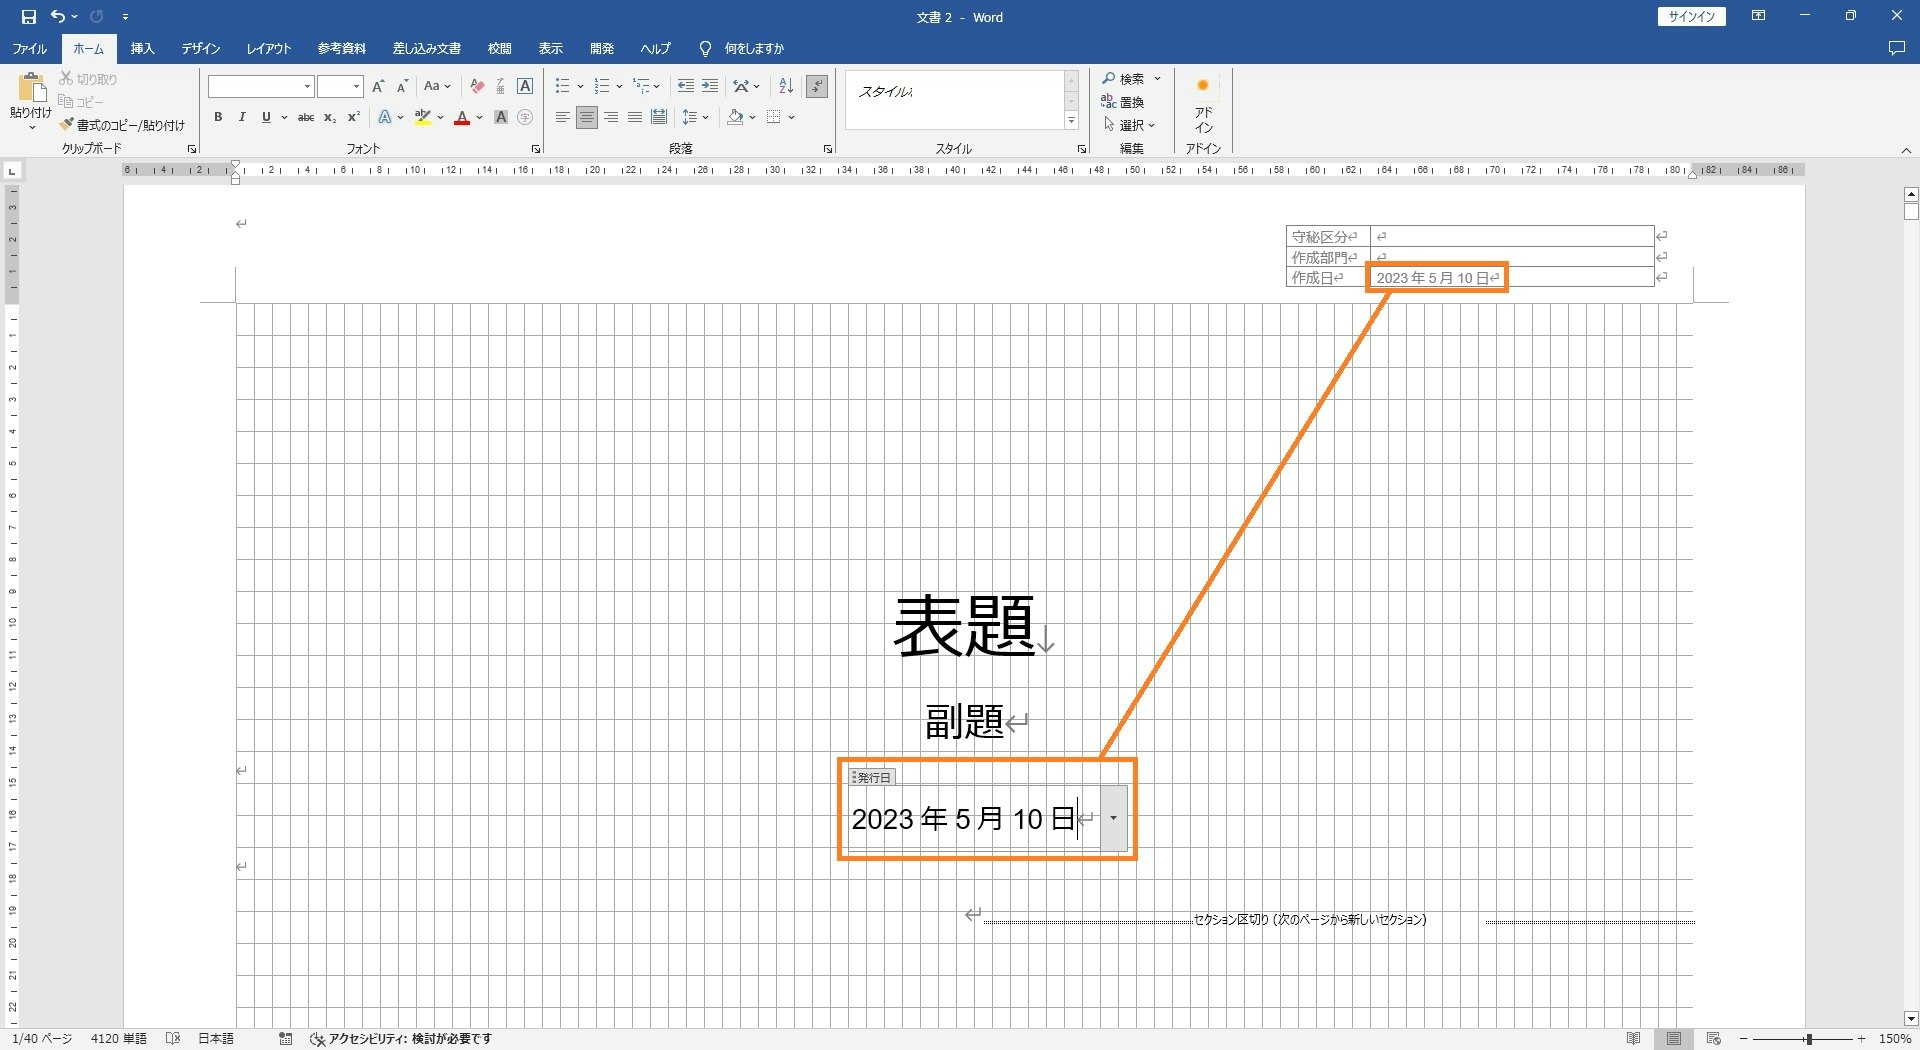
Task: Increase the paragraph indent
Action: [710, 87]
